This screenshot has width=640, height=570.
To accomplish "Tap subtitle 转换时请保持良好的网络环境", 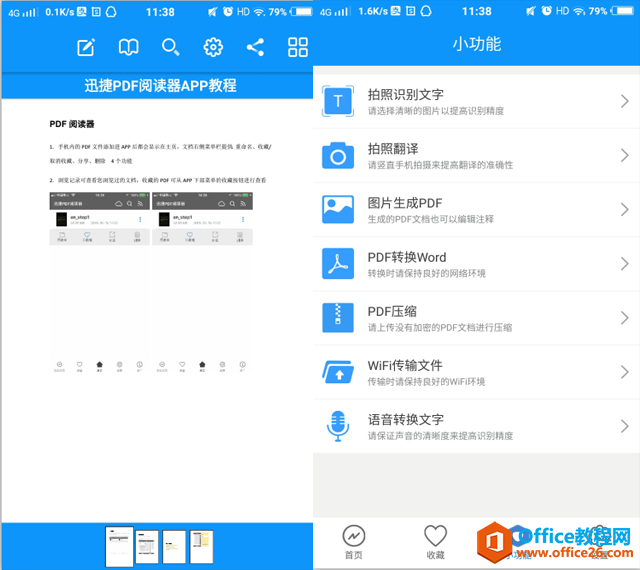I will tap(427, 274).
